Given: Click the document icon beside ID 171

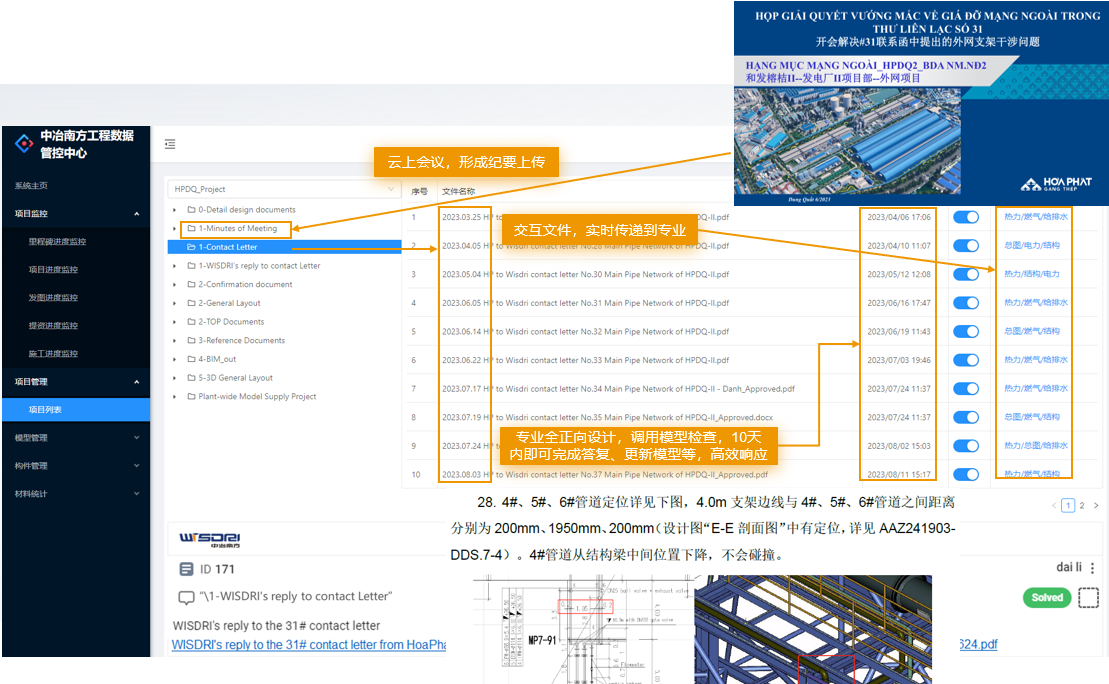Looking at the screenshot, I should [186, 569].
